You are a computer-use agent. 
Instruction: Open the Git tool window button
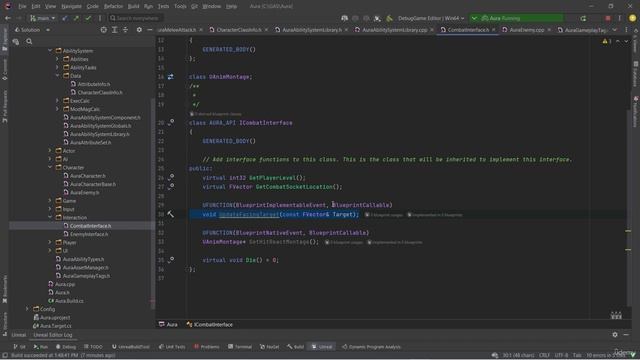pos(19,347)
